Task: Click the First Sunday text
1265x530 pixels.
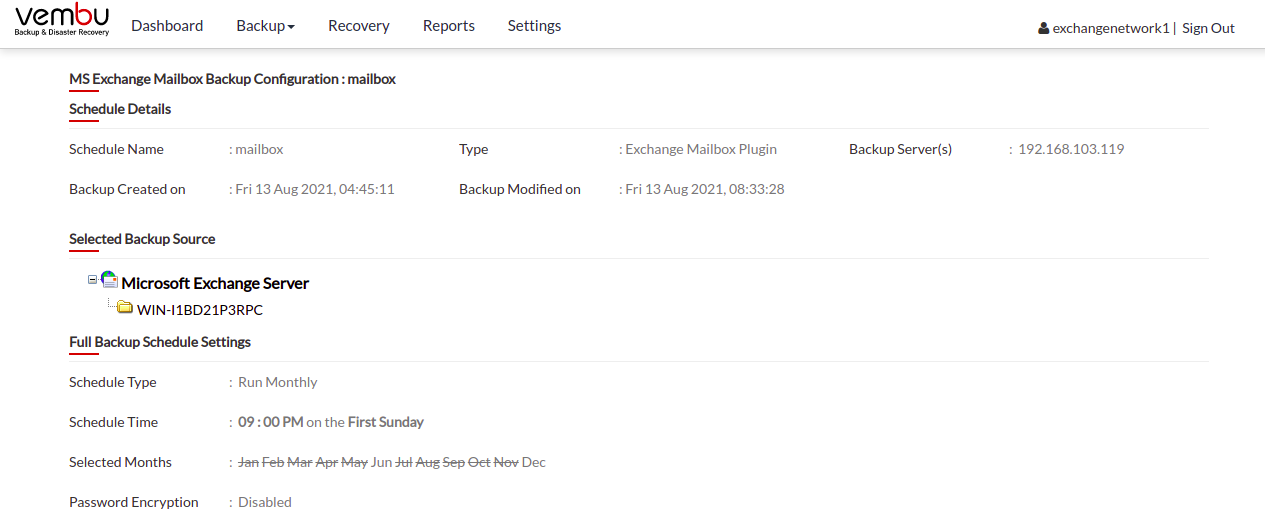Action: 386,422
